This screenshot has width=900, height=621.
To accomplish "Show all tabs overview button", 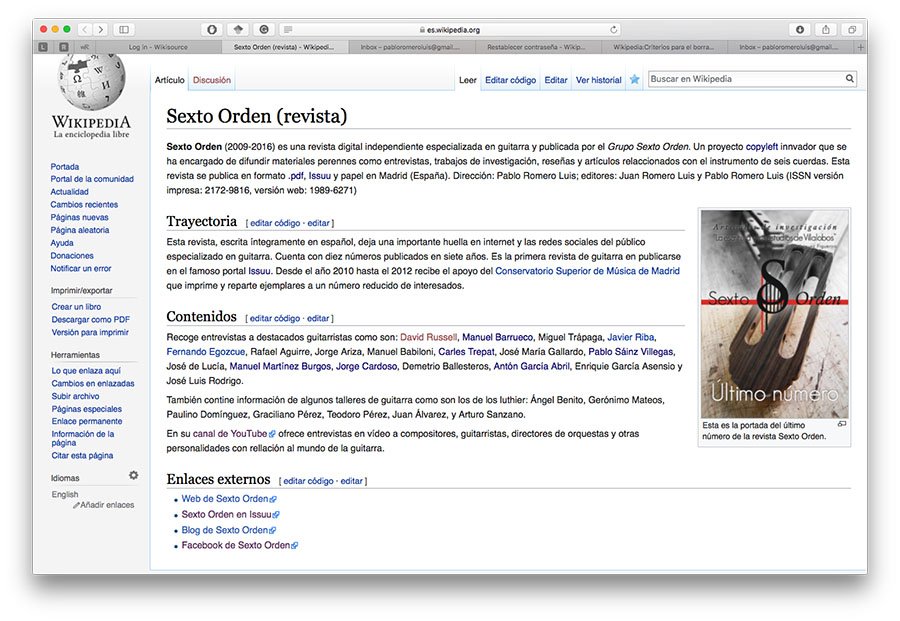I will point(852,30).
